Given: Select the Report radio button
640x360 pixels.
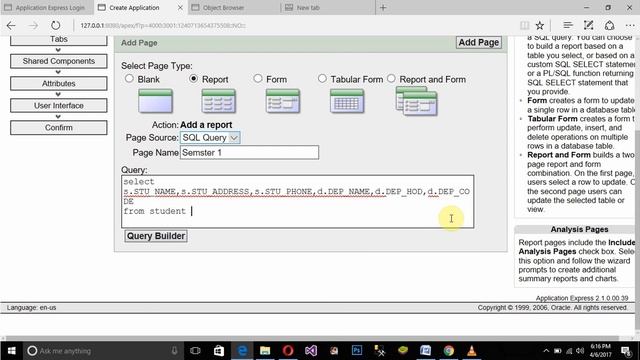Looking at the screenshot, I should (193, 78).
